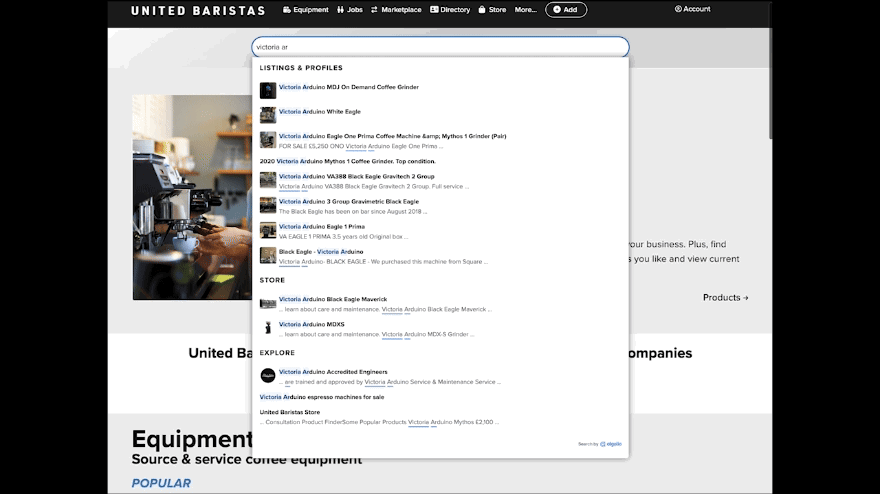Click 'VA EAGLE 1 PRIMA 3.5 years old' snippet
880x494 pixels.
coord(343,237)
